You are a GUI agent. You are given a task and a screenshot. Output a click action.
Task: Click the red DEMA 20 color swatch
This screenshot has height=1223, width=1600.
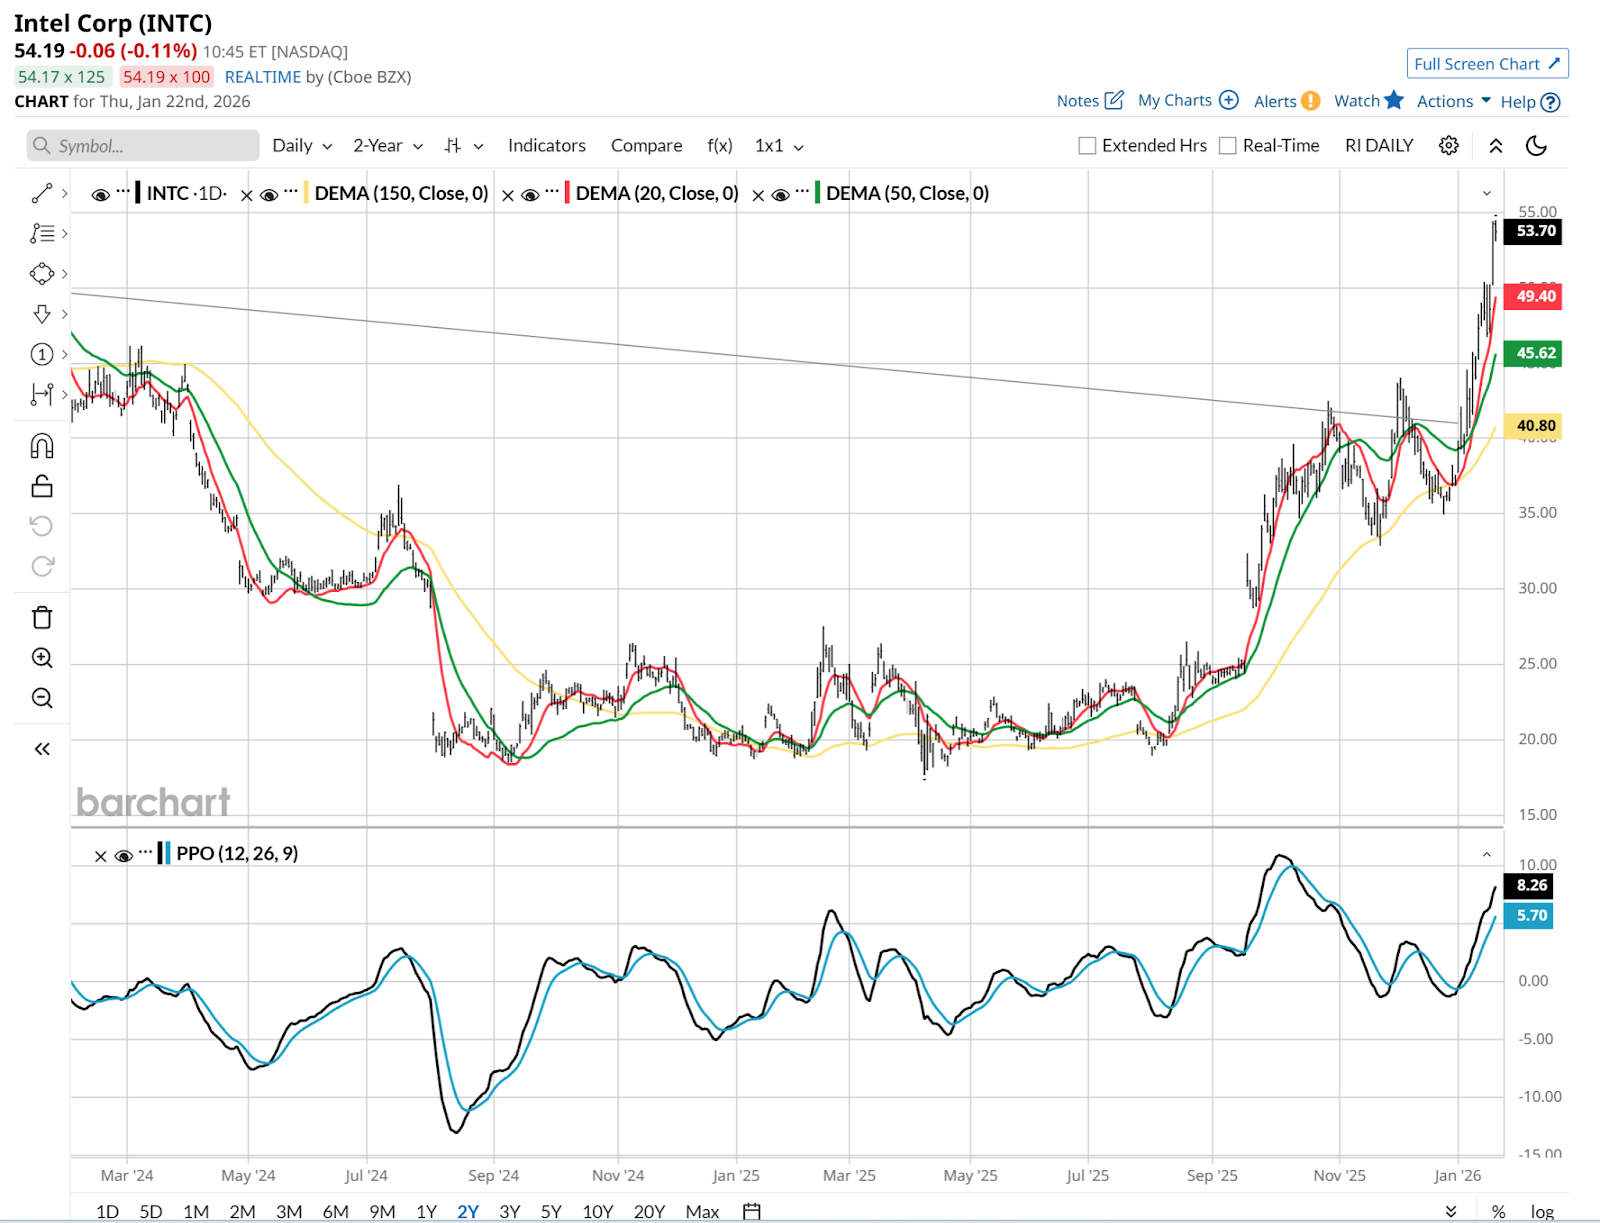568,193
